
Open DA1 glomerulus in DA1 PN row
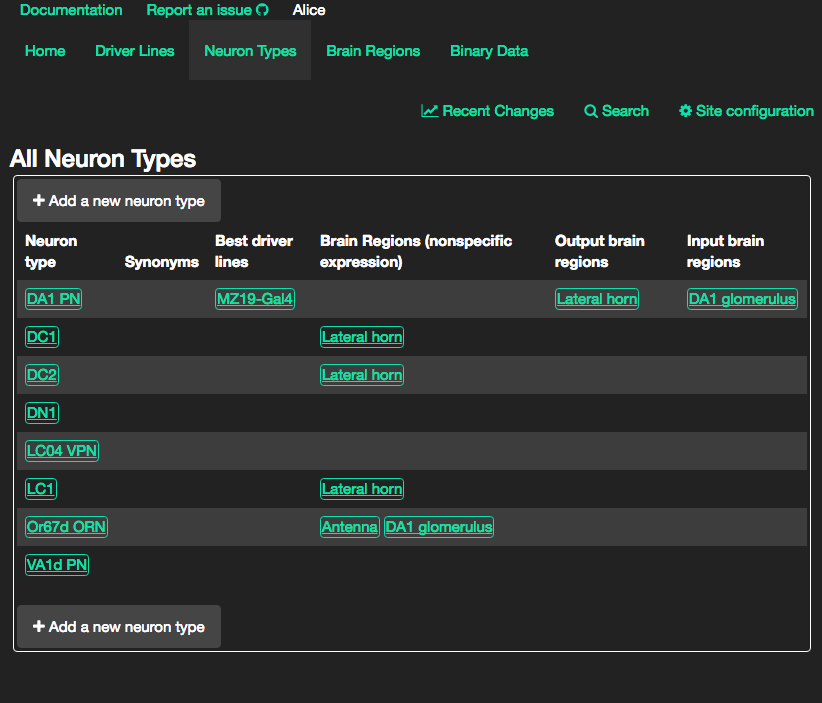click(x=742, y=299)
